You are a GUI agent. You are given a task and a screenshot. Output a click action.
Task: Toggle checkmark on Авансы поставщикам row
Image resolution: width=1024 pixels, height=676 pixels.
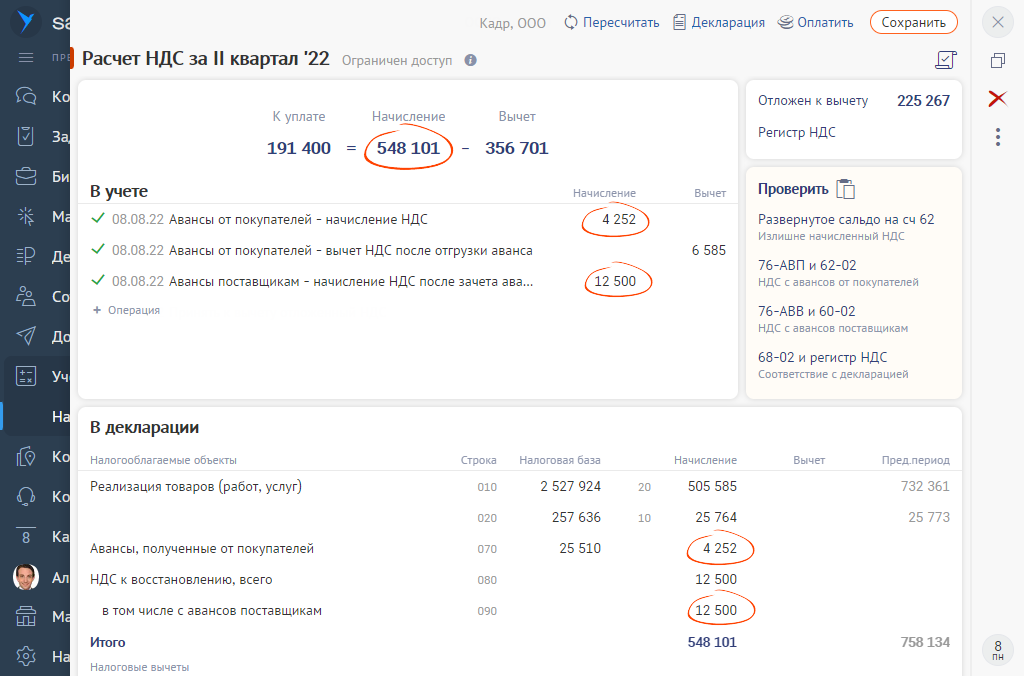(97, 281)
